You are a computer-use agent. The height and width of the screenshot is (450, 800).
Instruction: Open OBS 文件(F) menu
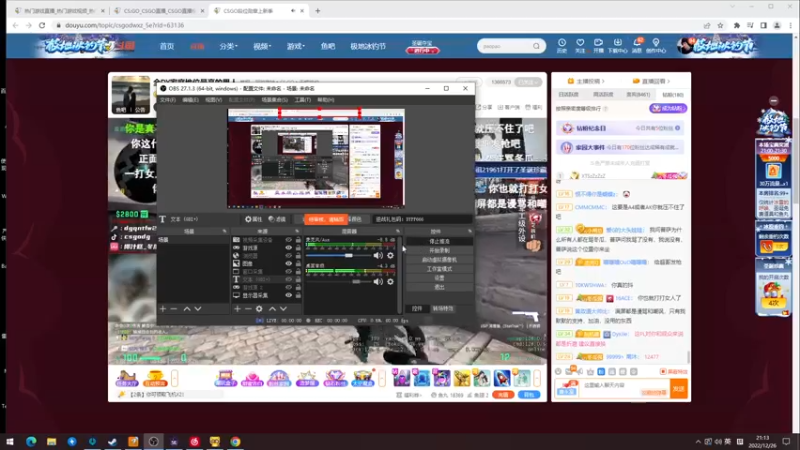click(x=167, y=100)
